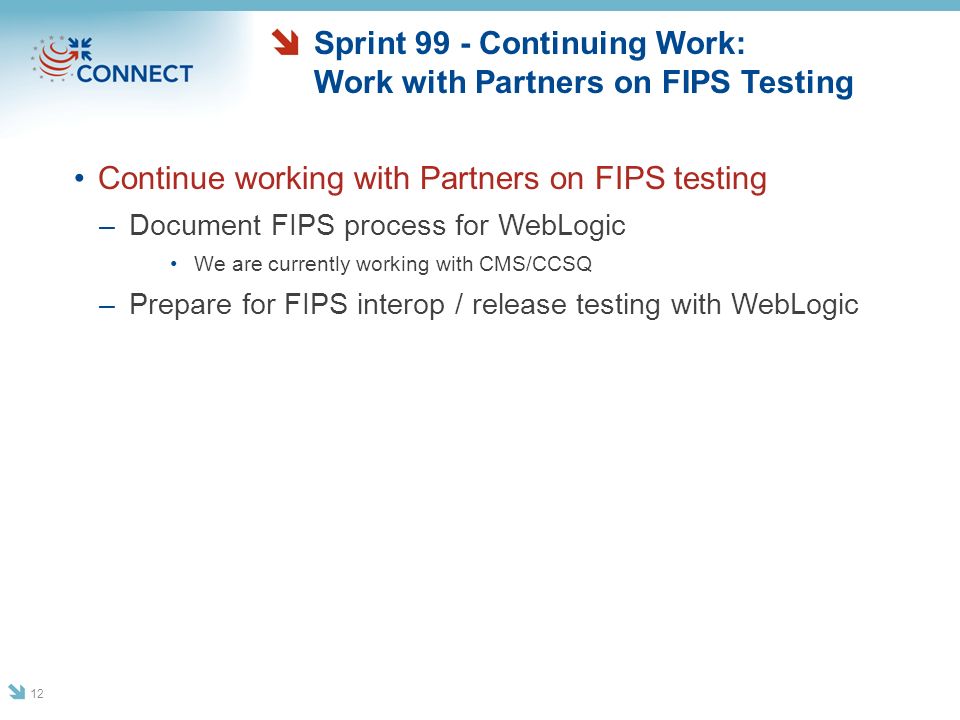960x720 pixels.
Task: Click the blue bullet dot before 'Continue working'
Action: tap(80, 178)
